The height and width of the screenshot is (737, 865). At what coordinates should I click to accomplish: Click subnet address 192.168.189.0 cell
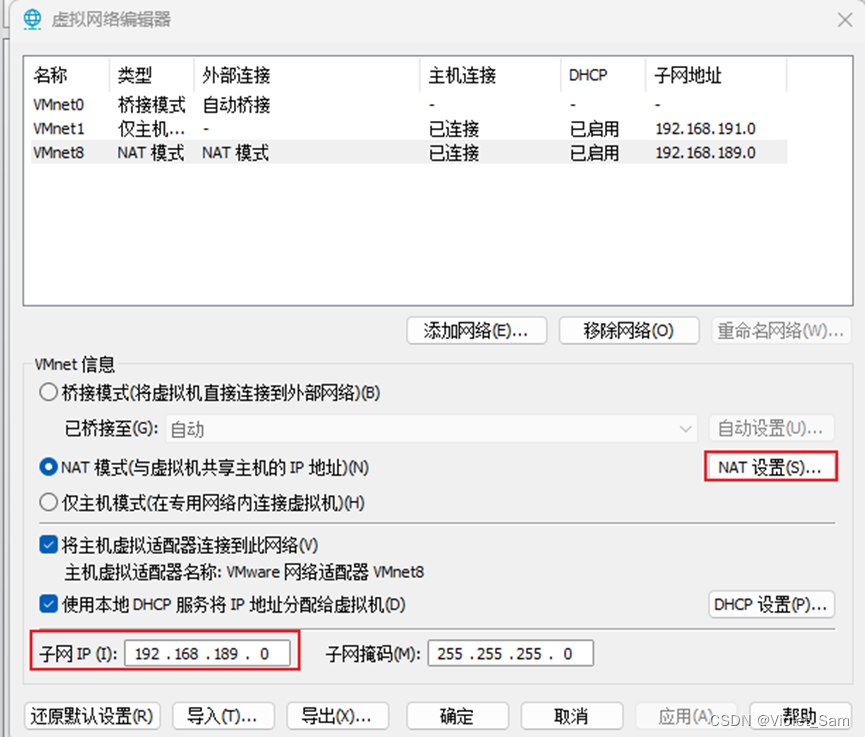pyautogui.click(x=706, y=152)
